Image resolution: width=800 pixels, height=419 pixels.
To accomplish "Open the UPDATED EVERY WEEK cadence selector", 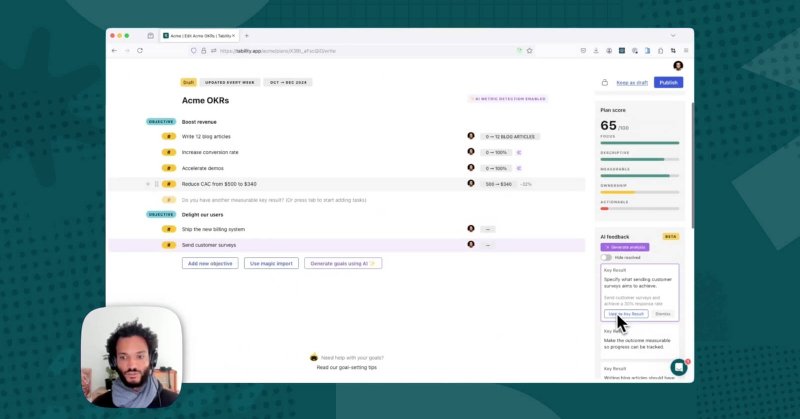I will coord(230,82).
